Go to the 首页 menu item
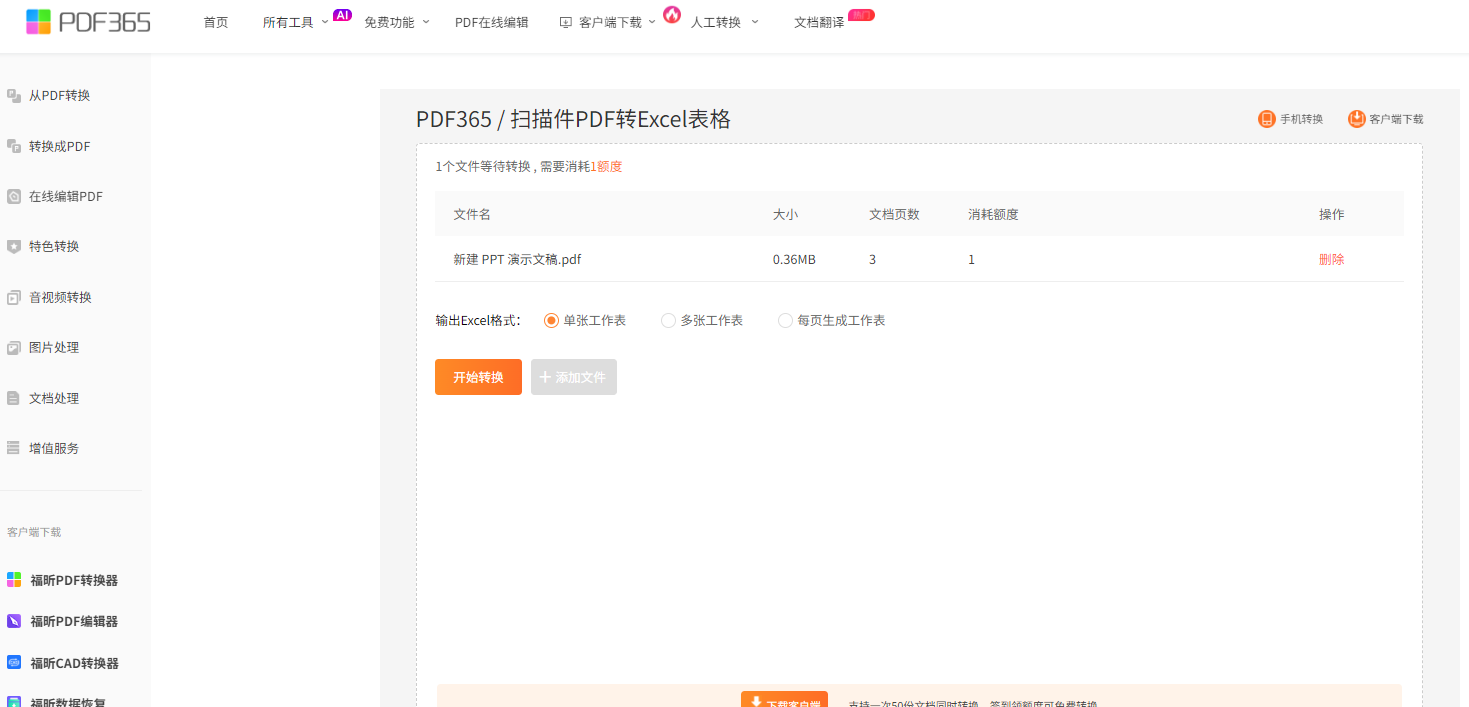The width and height of the screenshot is (1469, 707). (215, 22)
